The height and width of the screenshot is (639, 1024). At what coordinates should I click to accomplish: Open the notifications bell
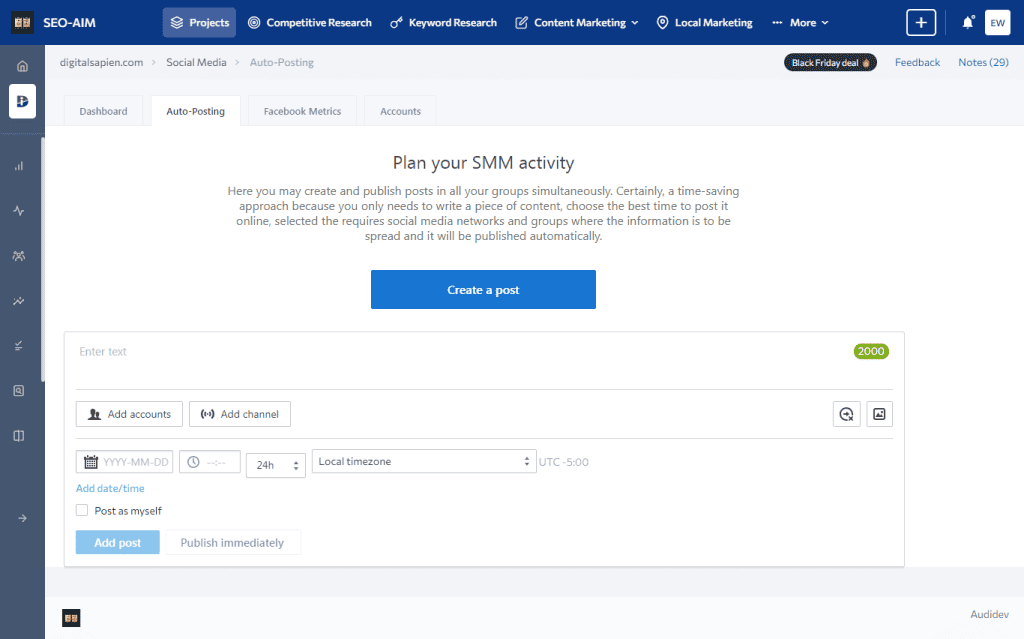click(968, 22)
